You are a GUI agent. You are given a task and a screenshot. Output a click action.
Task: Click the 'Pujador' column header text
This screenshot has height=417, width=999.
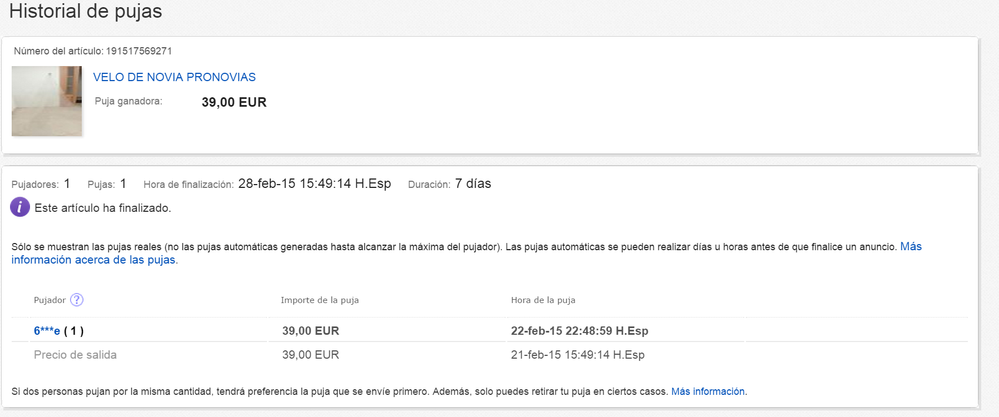click(50, 300)
